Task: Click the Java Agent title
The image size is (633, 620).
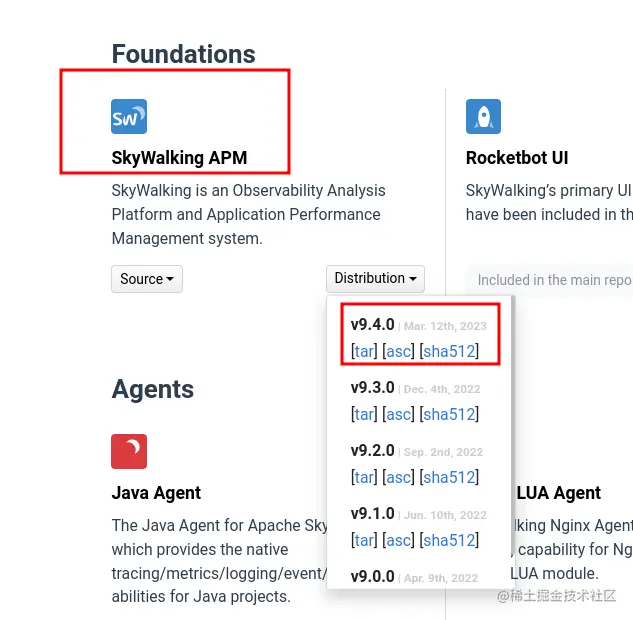Action: (x=156, y=493)
